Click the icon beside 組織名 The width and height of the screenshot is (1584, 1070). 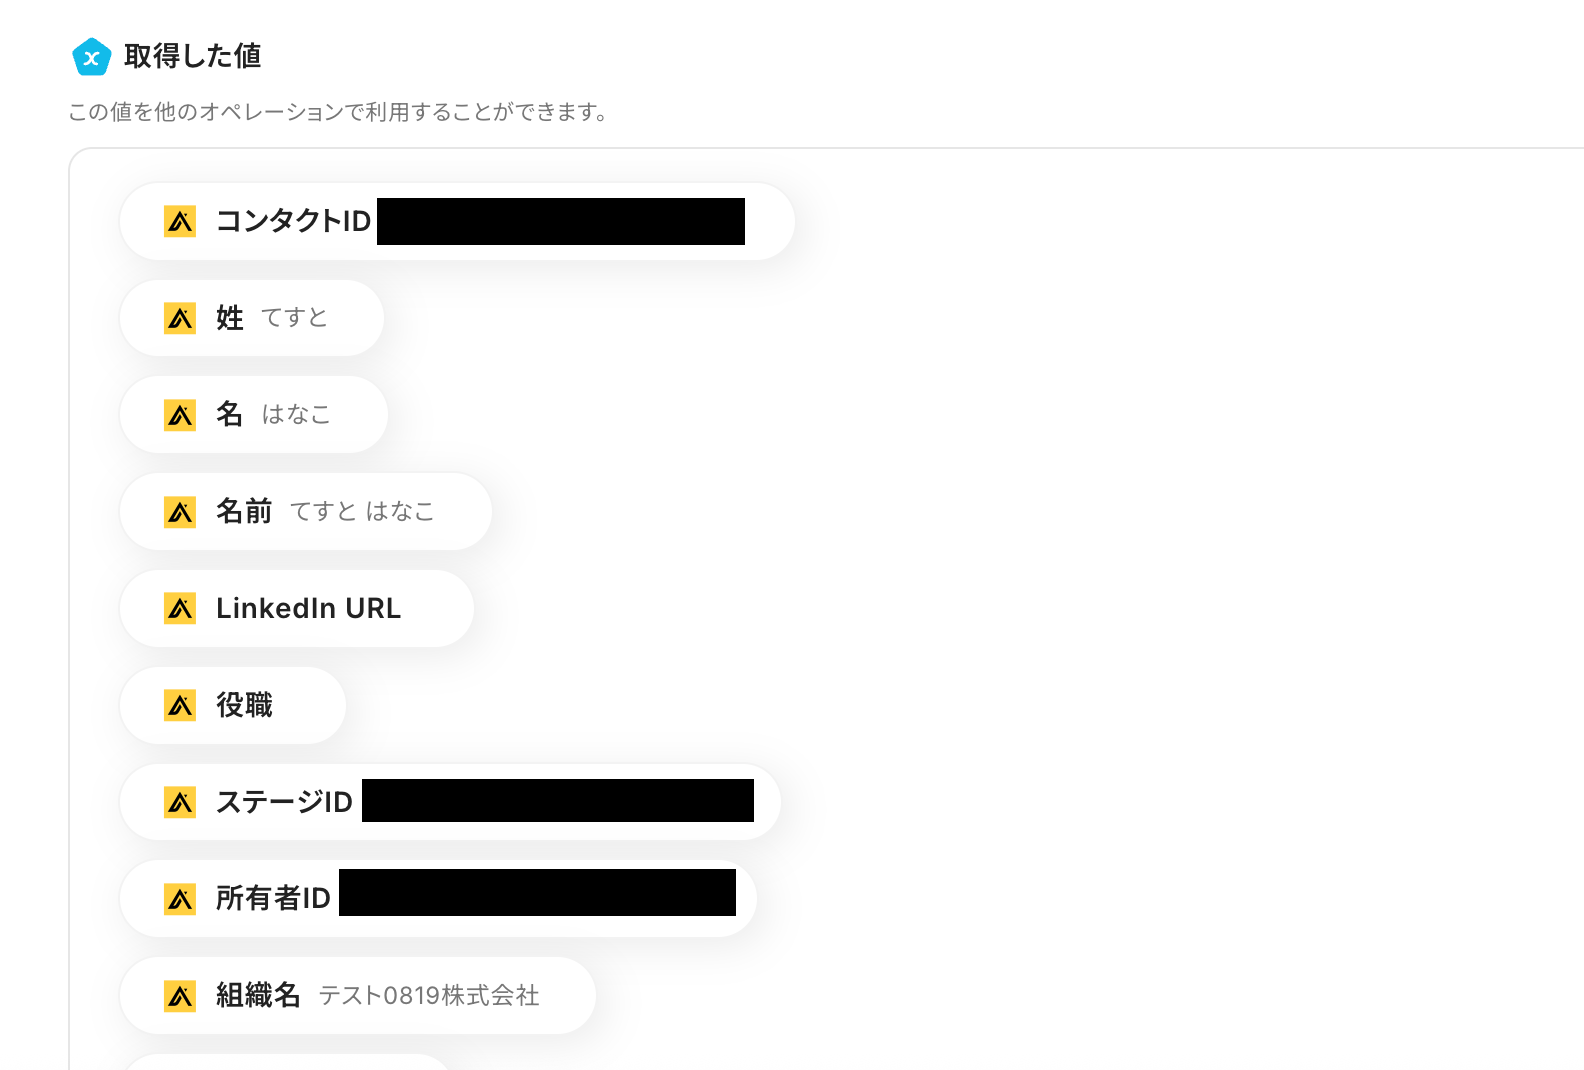pos(180,995)
